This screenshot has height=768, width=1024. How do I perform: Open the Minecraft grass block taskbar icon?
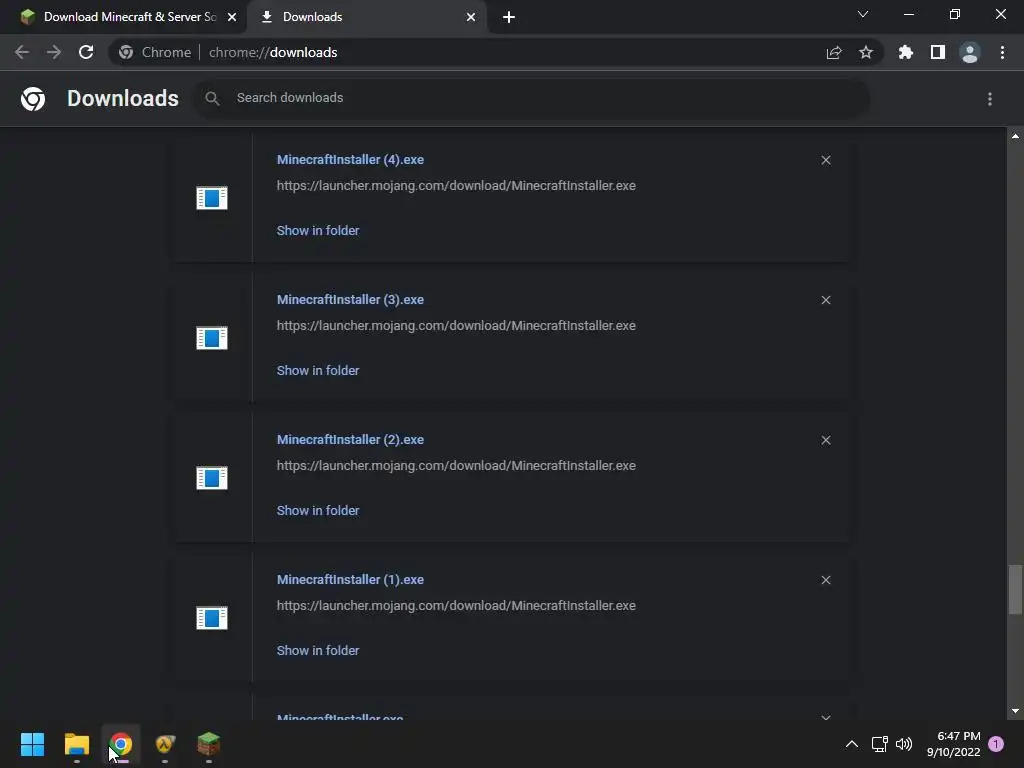[209, 744]
